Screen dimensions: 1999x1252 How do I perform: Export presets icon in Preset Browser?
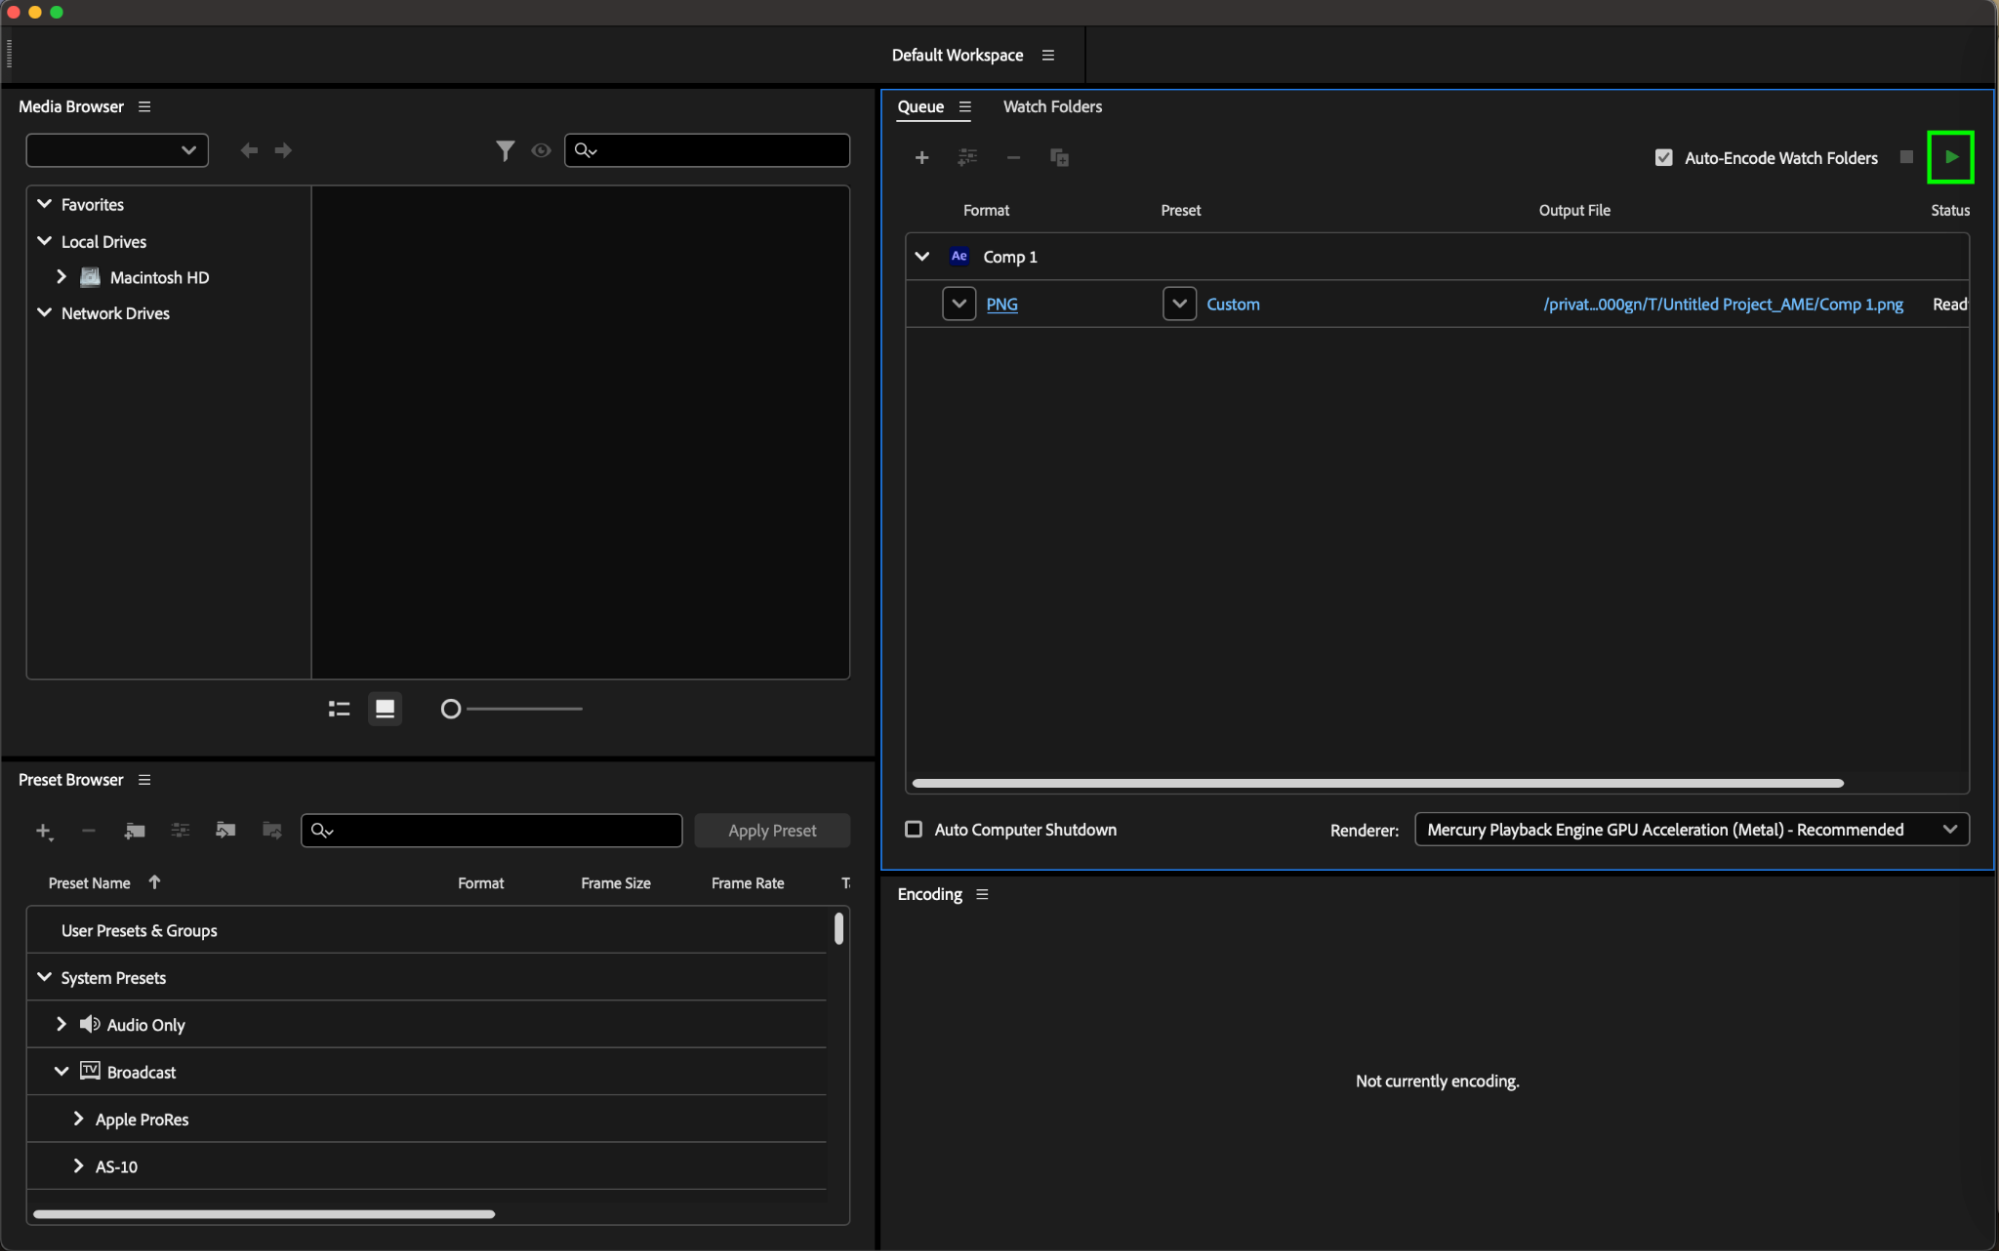click(271, 830)
